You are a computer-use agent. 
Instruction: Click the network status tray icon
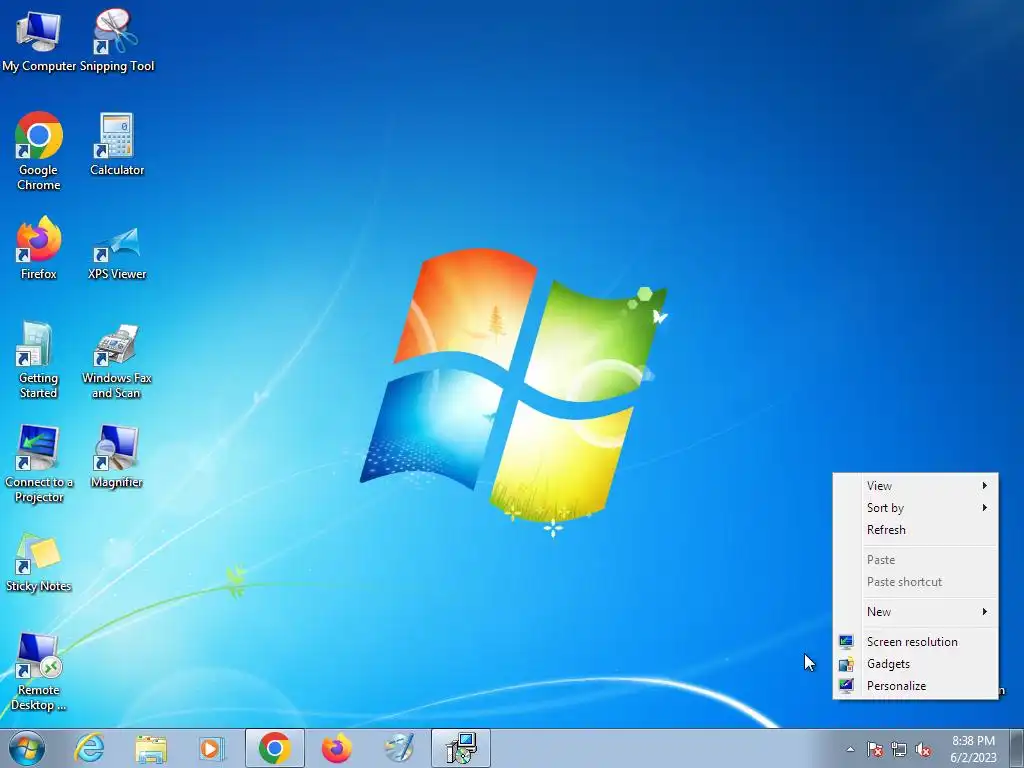(x=899, y=750)
